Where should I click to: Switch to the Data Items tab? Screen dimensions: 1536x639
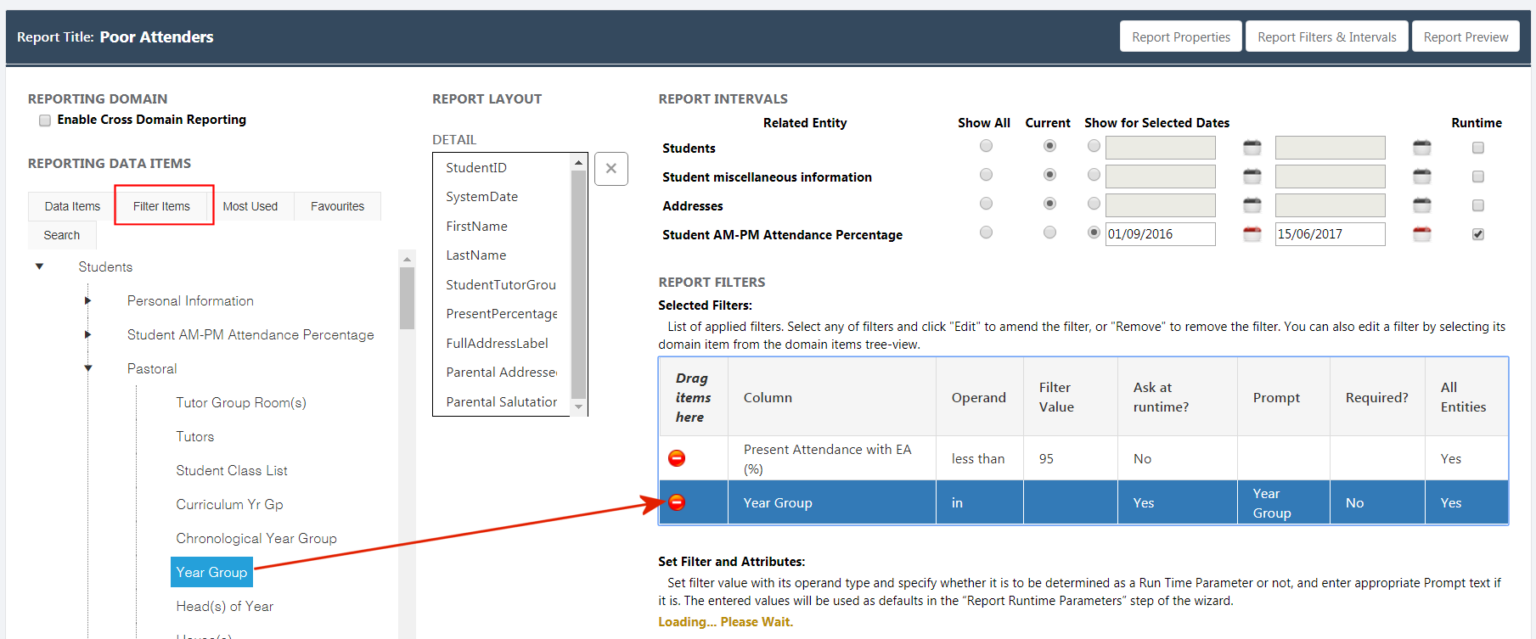[71, 205]
